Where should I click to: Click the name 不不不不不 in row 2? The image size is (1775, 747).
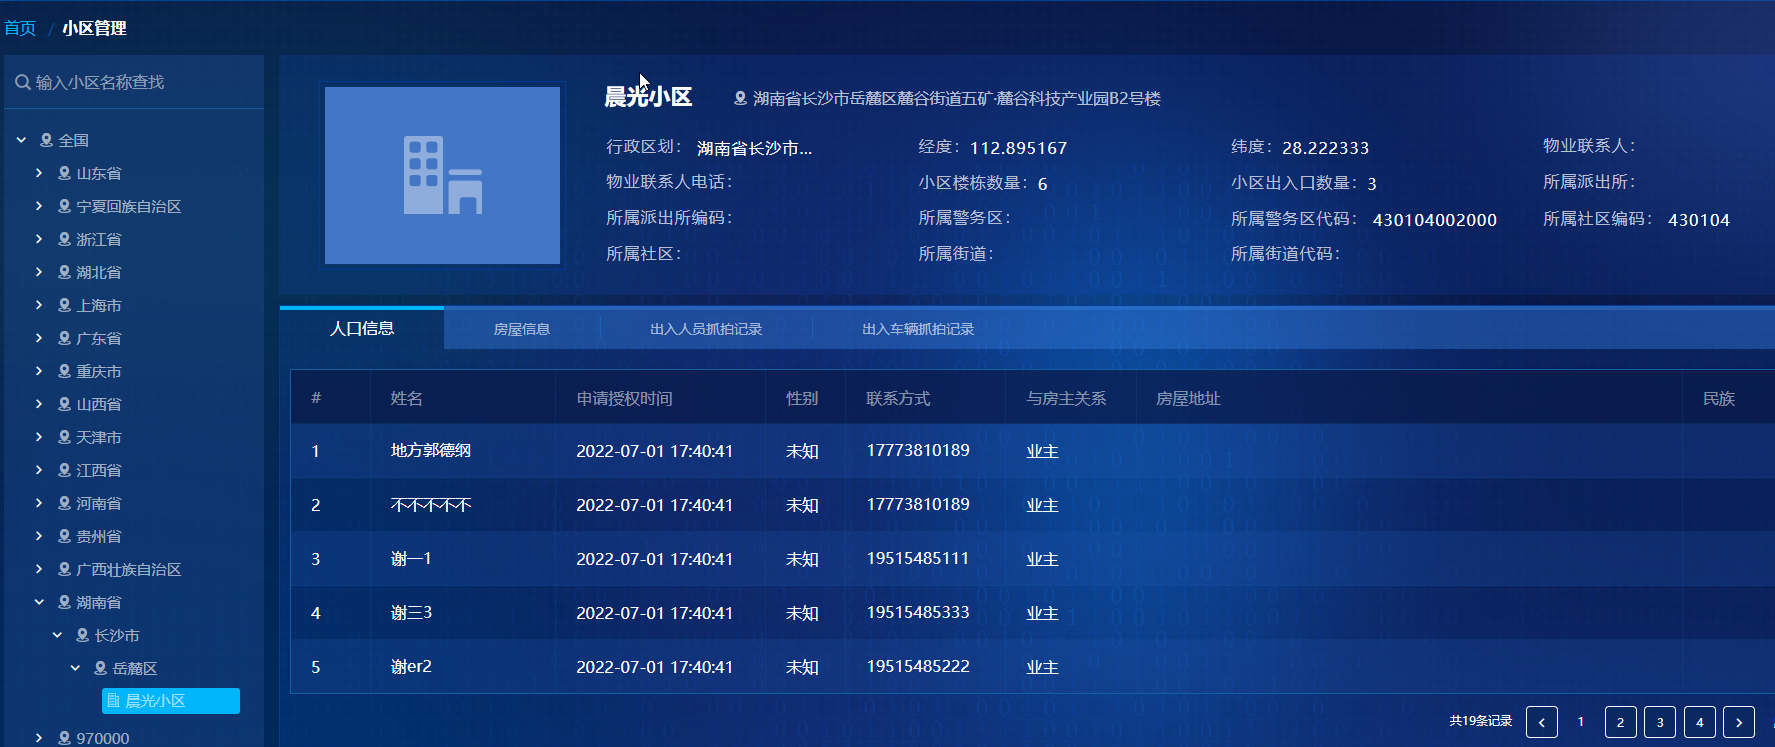431,505
